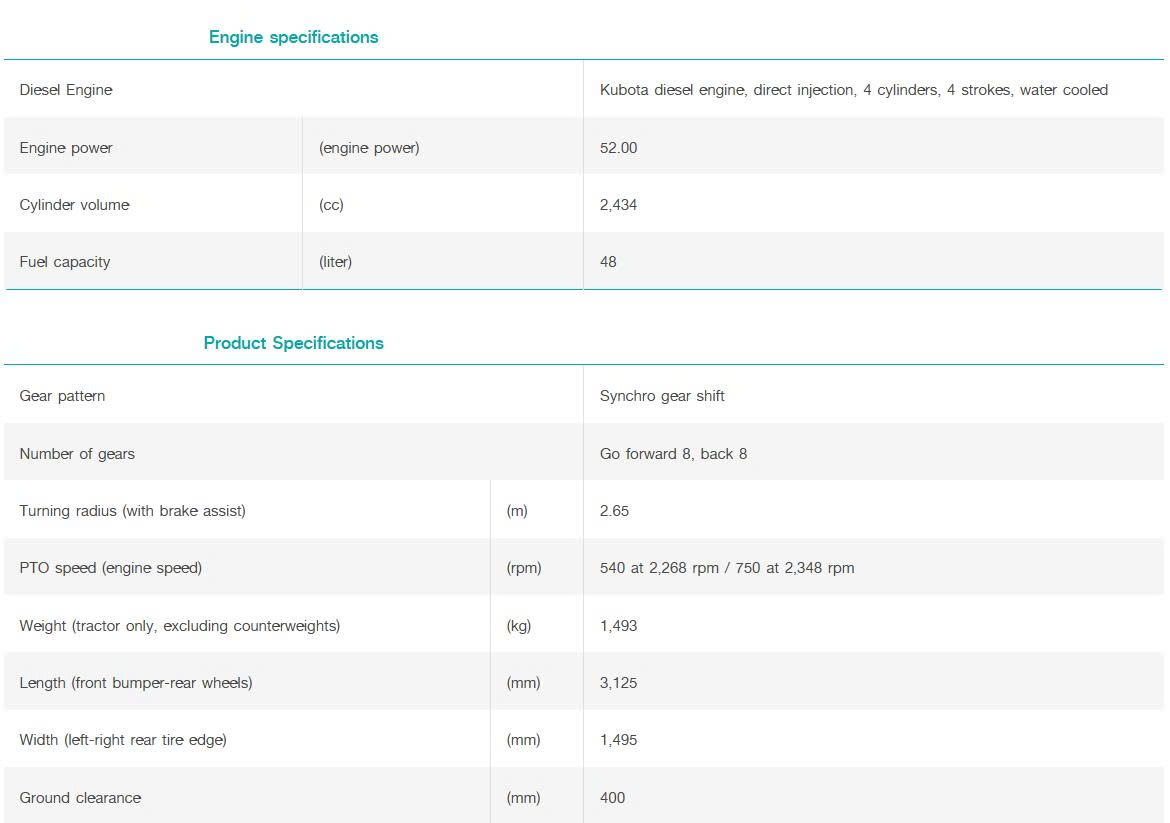Viewport: 1170px width, 823px height.
Task: Click the Product Specifications heading
Action: [293, 343]
